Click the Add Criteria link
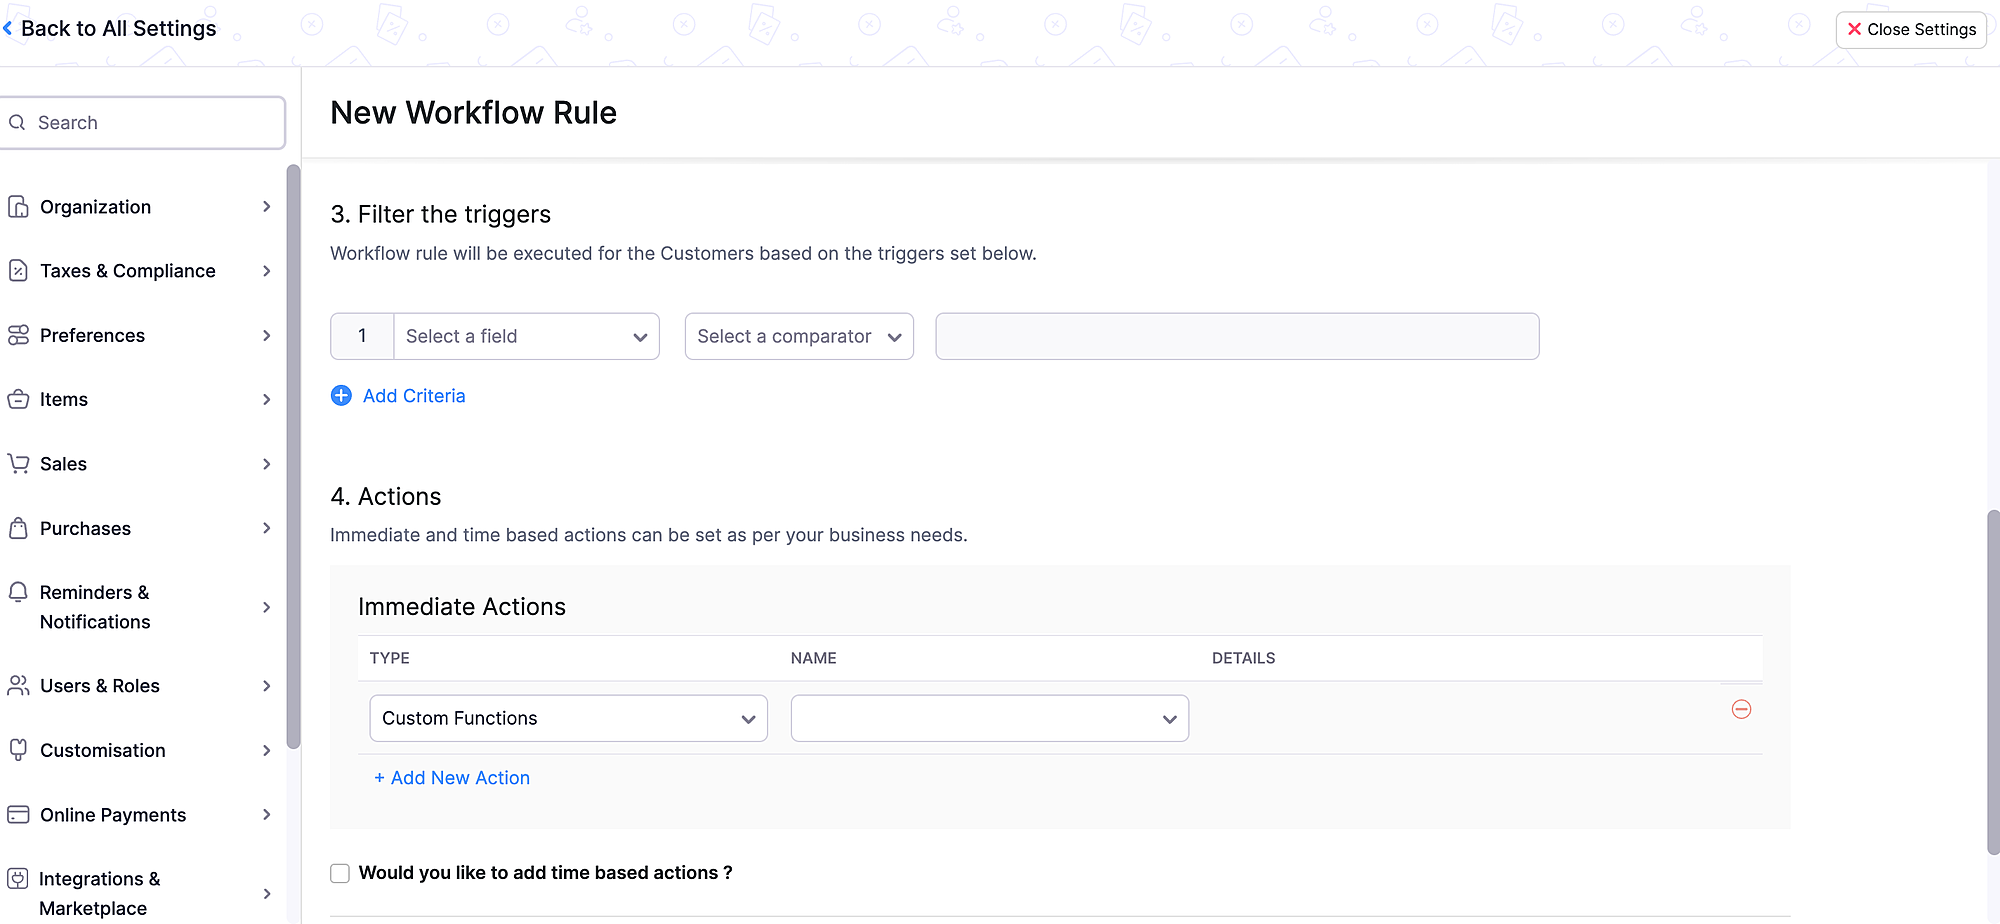This screenshot has width=2000, height=924. [413, 395]
